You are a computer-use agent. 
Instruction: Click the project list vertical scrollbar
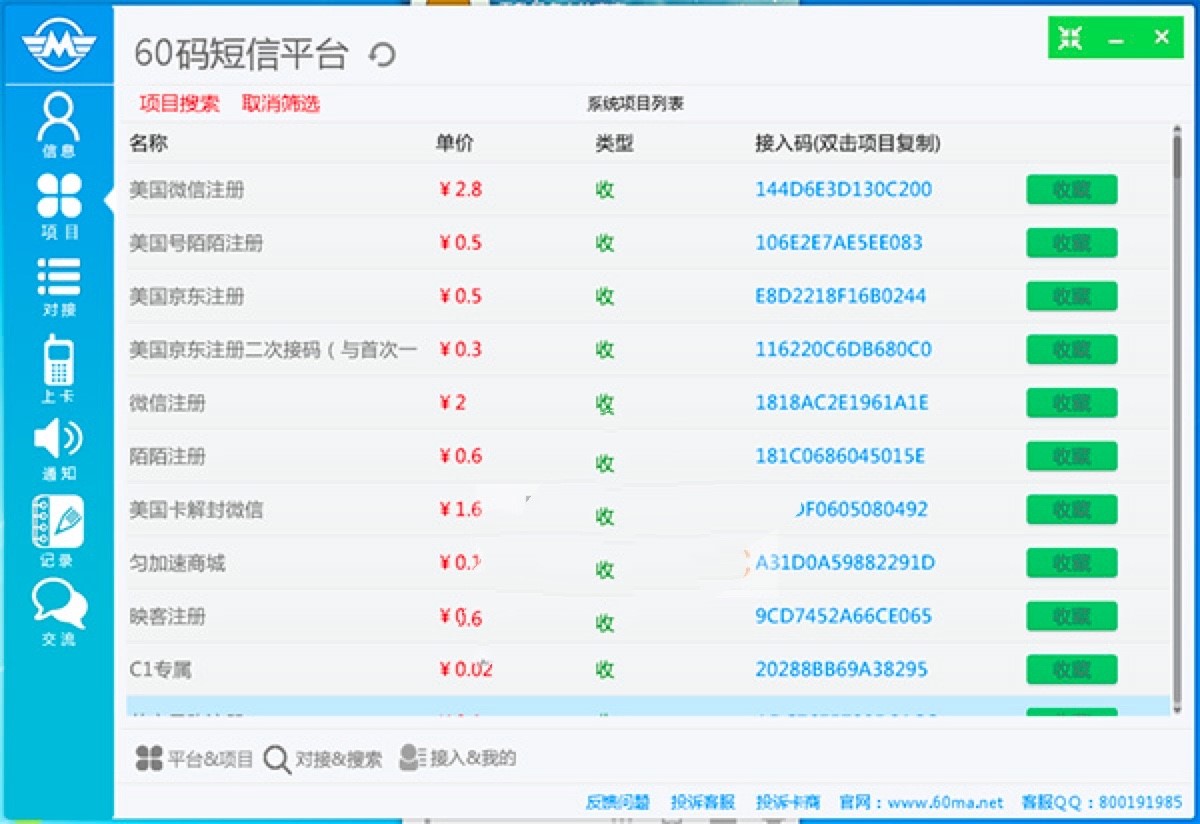[1177, 420]
